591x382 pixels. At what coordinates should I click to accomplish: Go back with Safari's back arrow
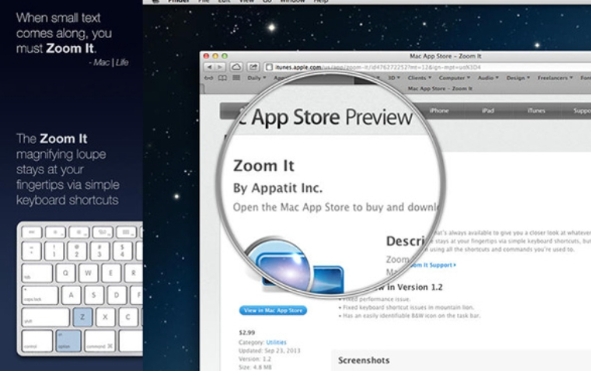[x=209, y=67]
